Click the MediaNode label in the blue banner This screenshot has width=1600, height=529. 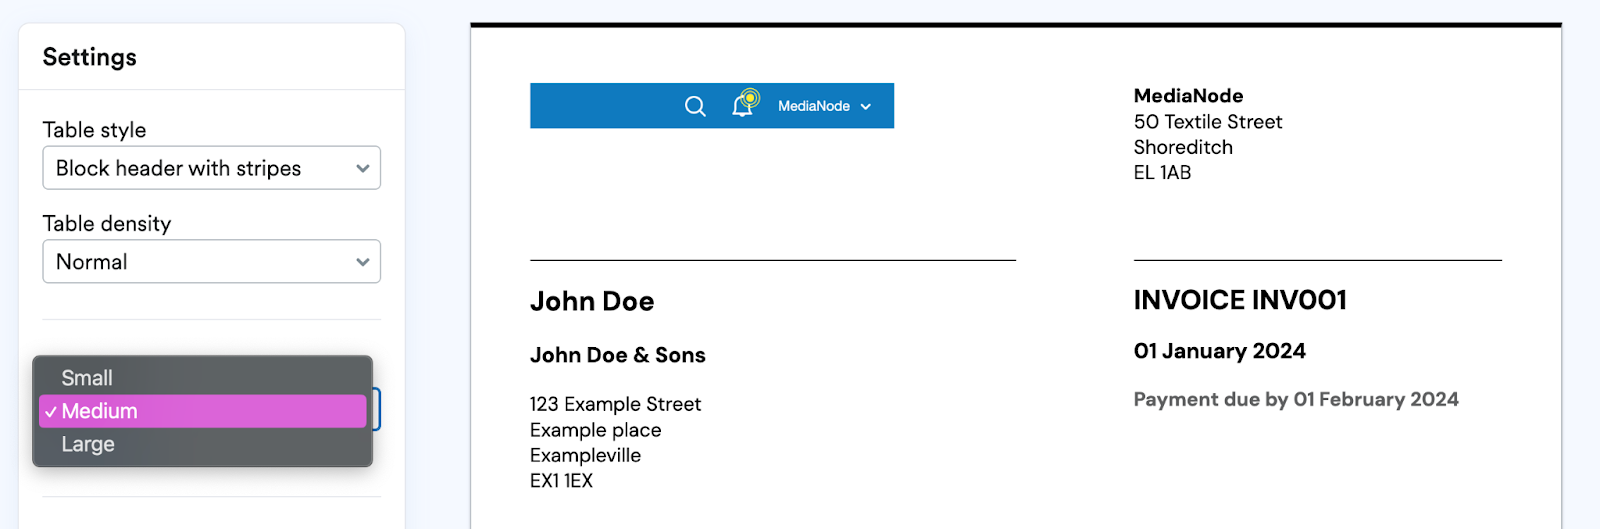pyautogui.click(x=813, y=106)
